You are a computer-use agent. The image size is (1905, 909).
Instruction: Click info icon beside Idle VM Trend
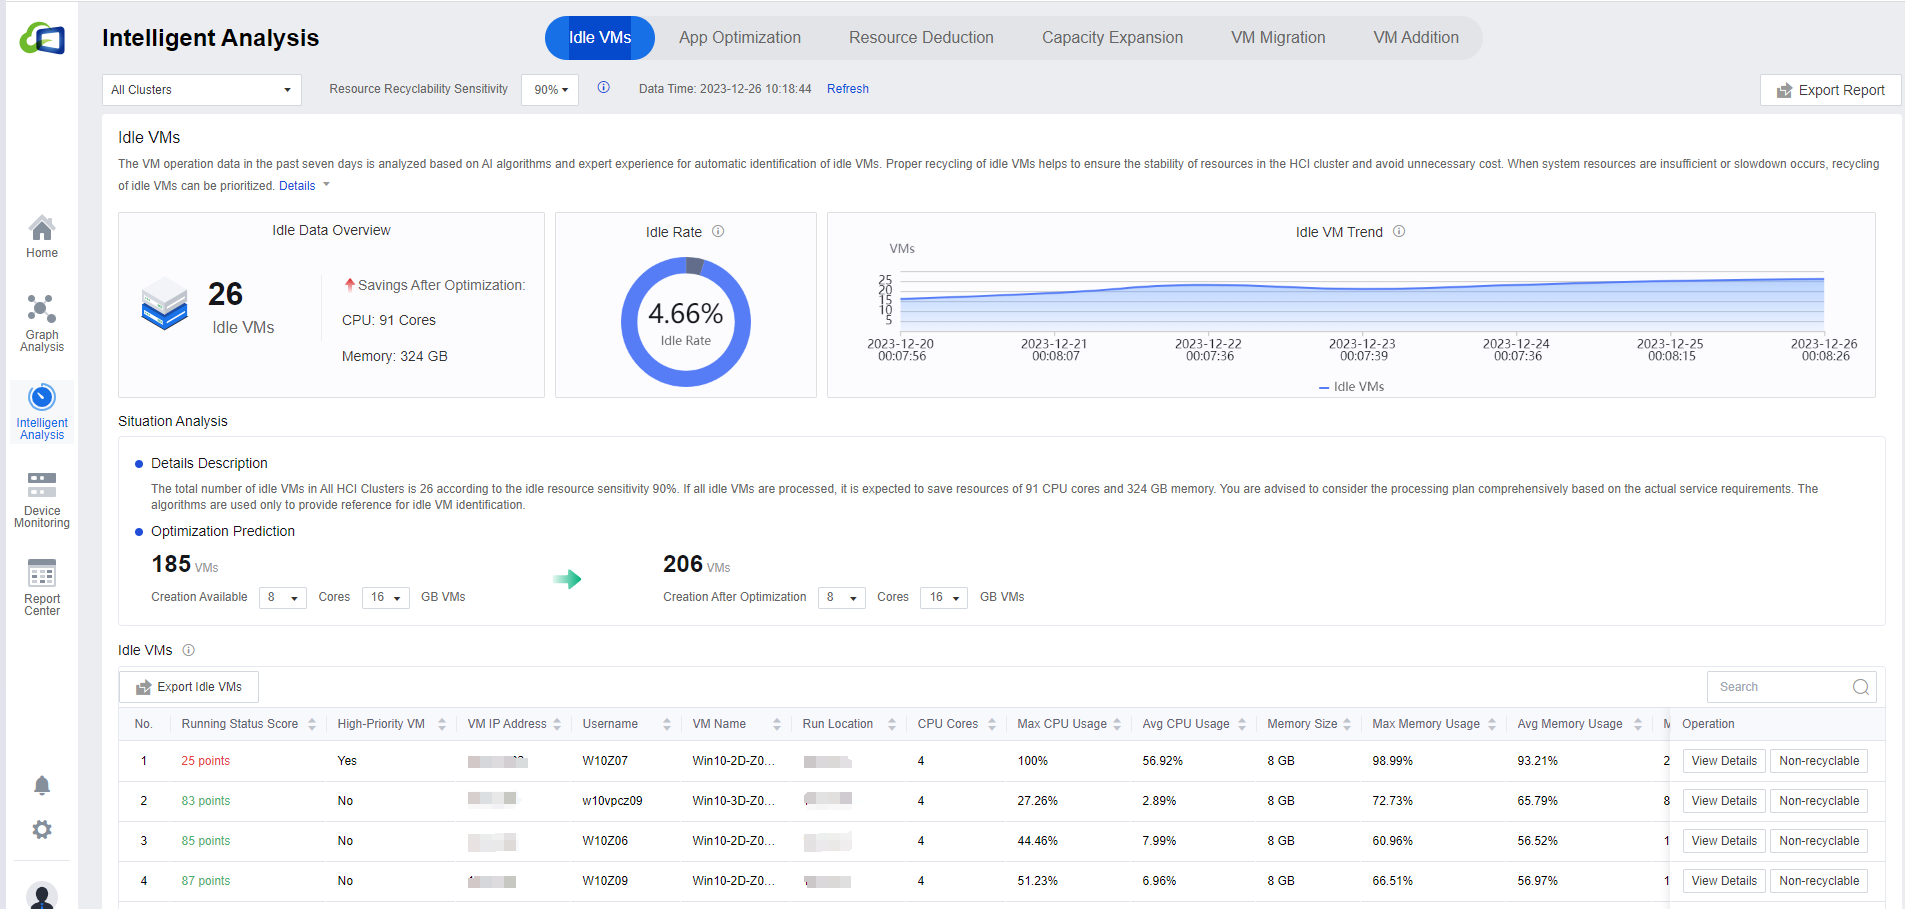1399,232
